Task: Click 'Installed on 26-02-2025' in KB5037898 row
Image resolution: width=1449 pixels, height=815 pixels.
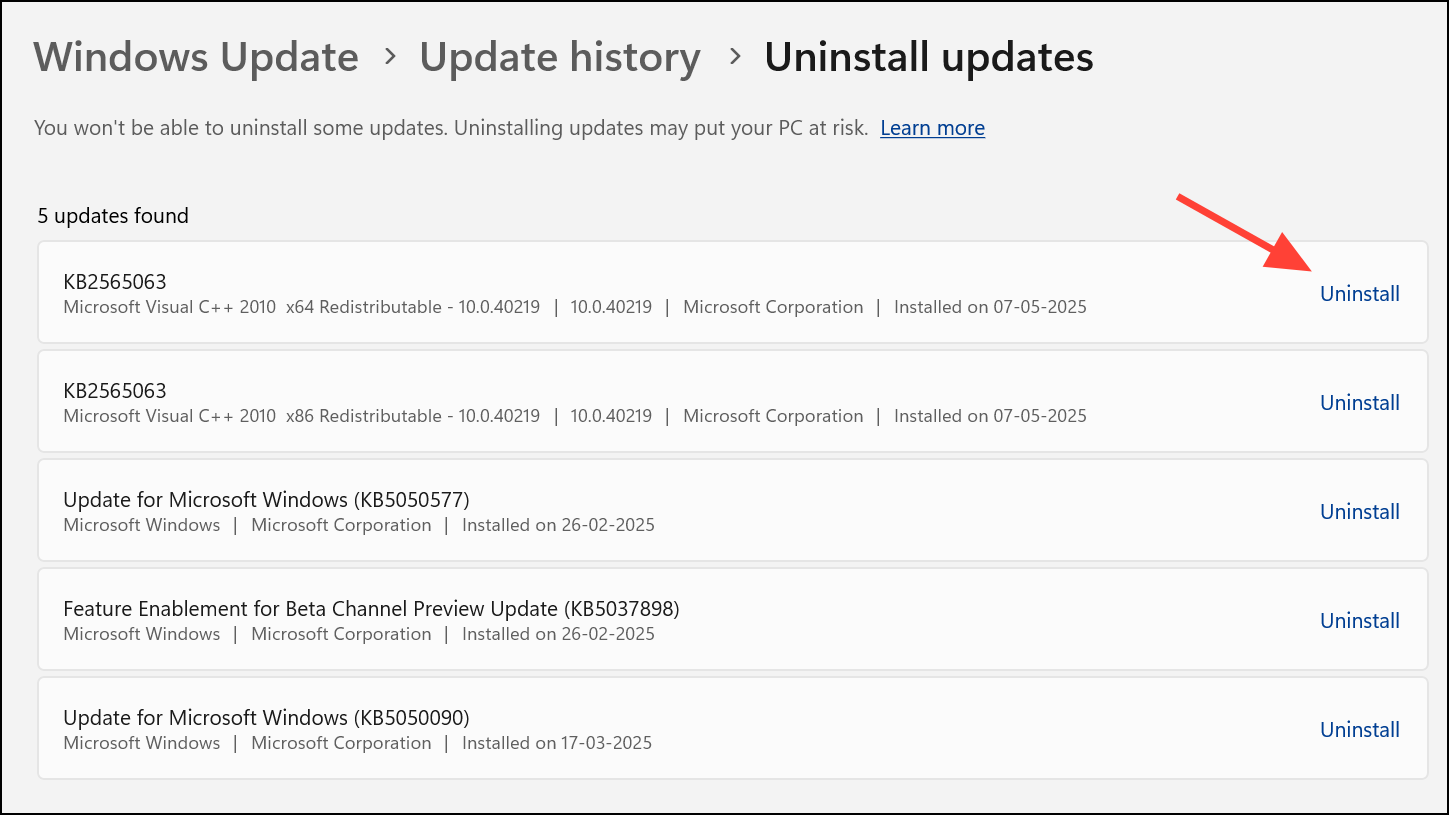Action: coord(558,634)
